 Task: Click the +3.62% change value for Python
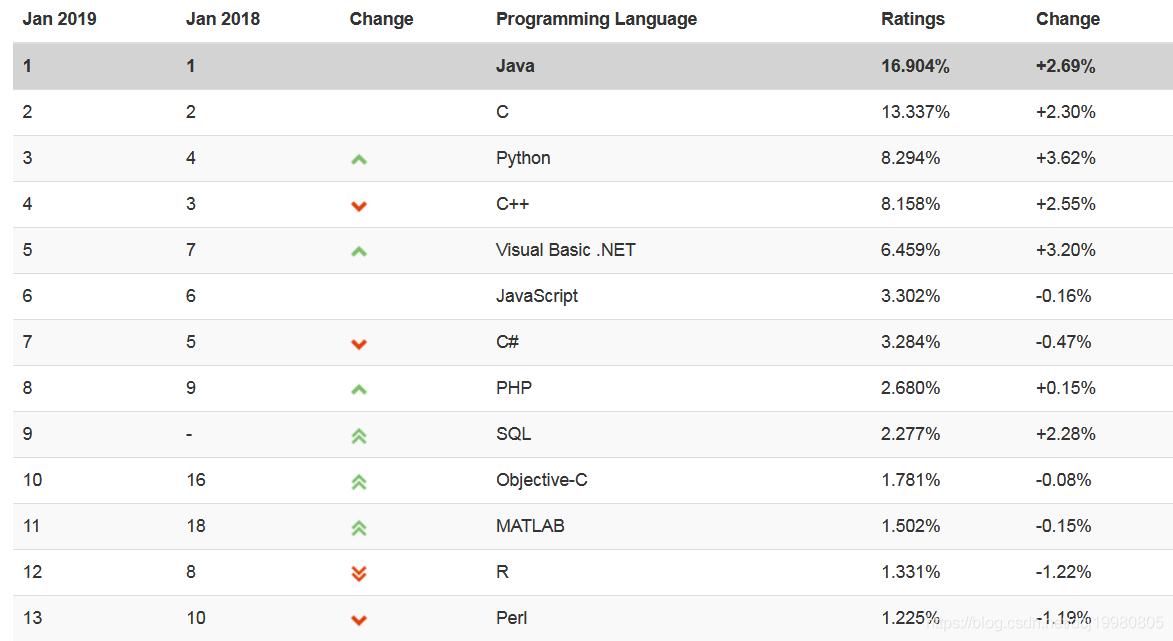click(1066, 158)
